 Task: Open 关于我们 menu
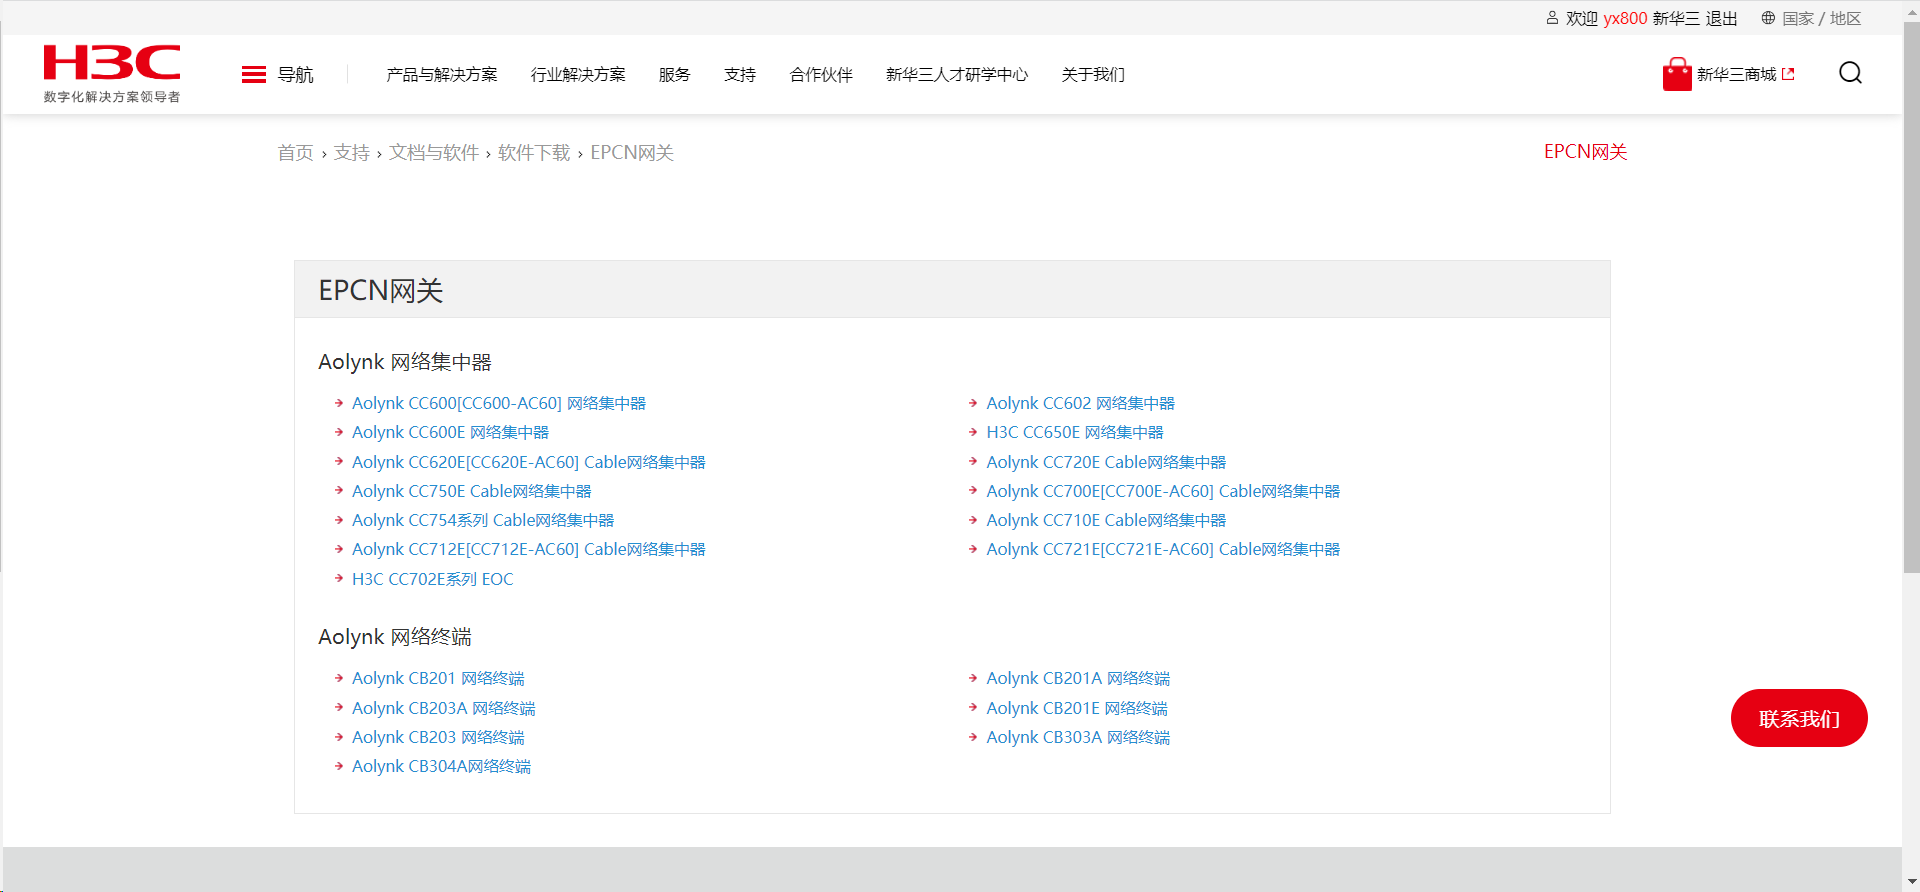pyautogui.click(x=1093, y=75)
